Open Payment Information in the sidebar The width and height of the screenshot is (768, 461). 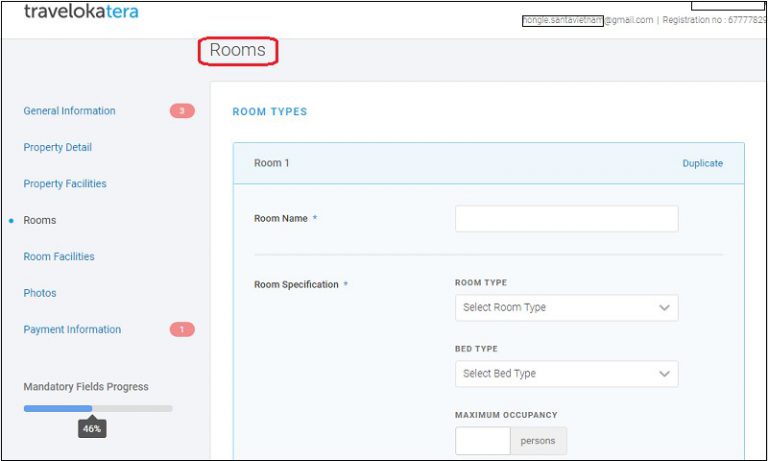[x=72, y=330]
